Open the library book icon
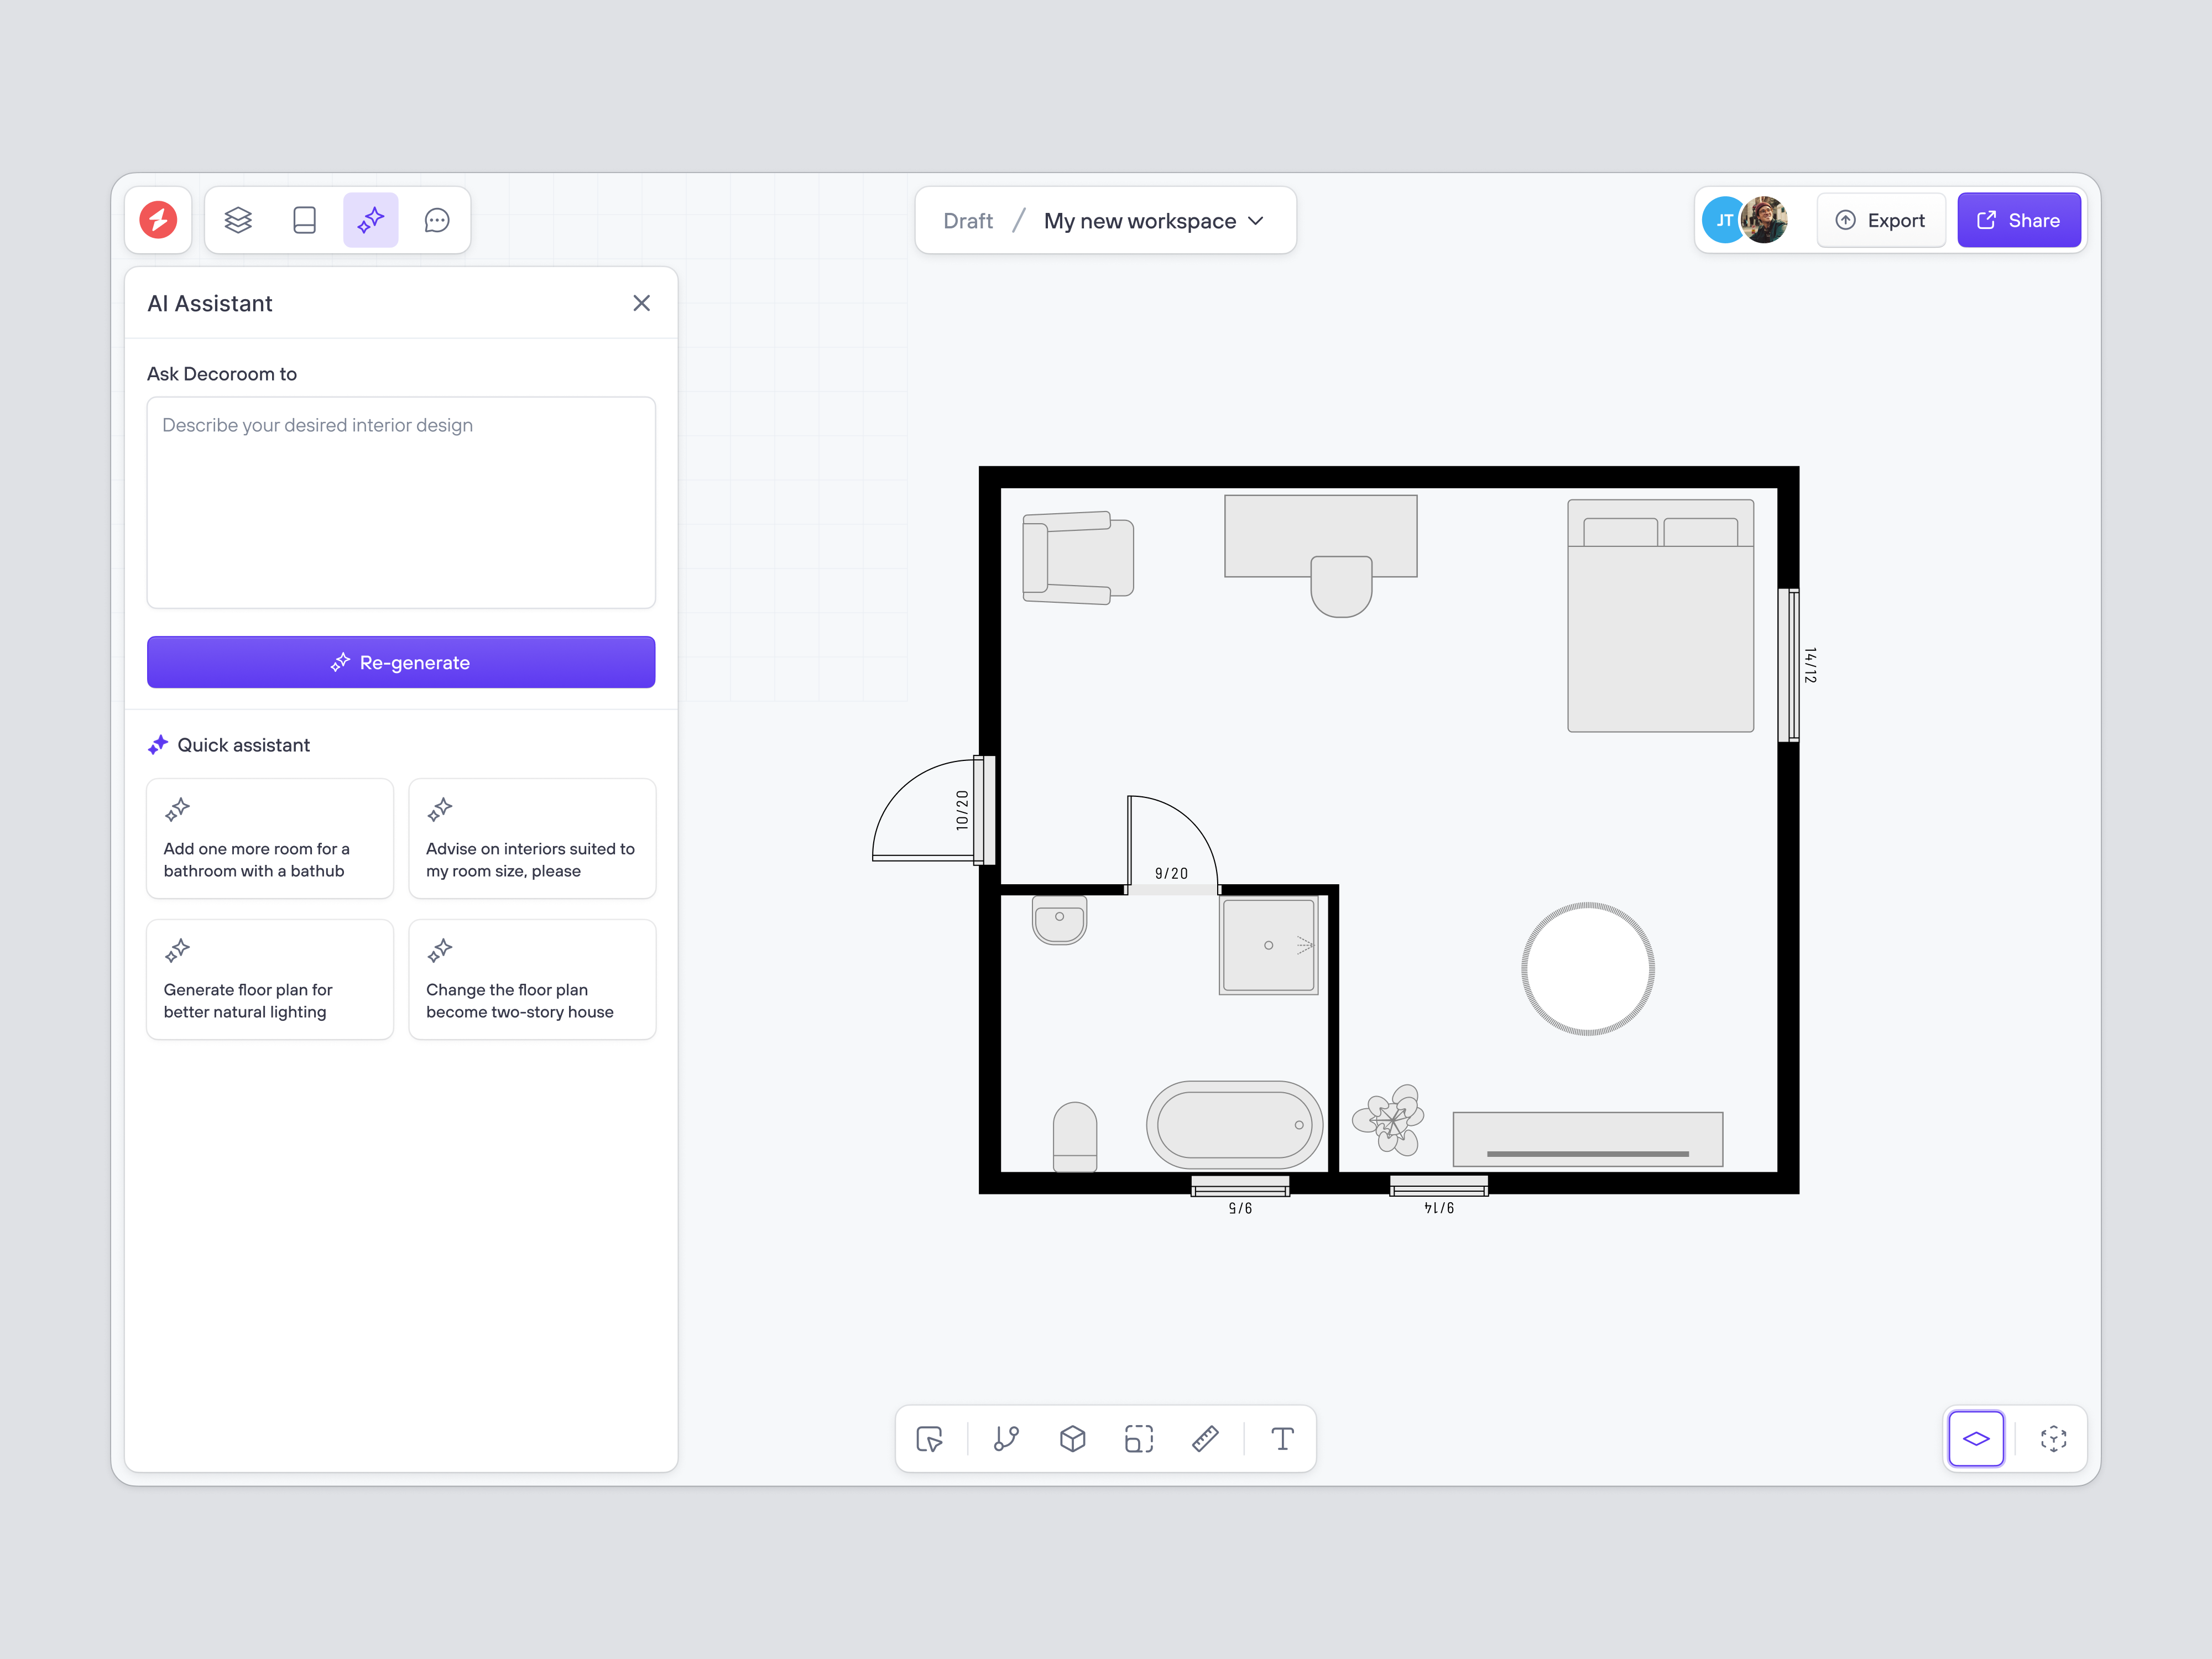Viewport: 2212px width, 1659px height. point(304,220)
